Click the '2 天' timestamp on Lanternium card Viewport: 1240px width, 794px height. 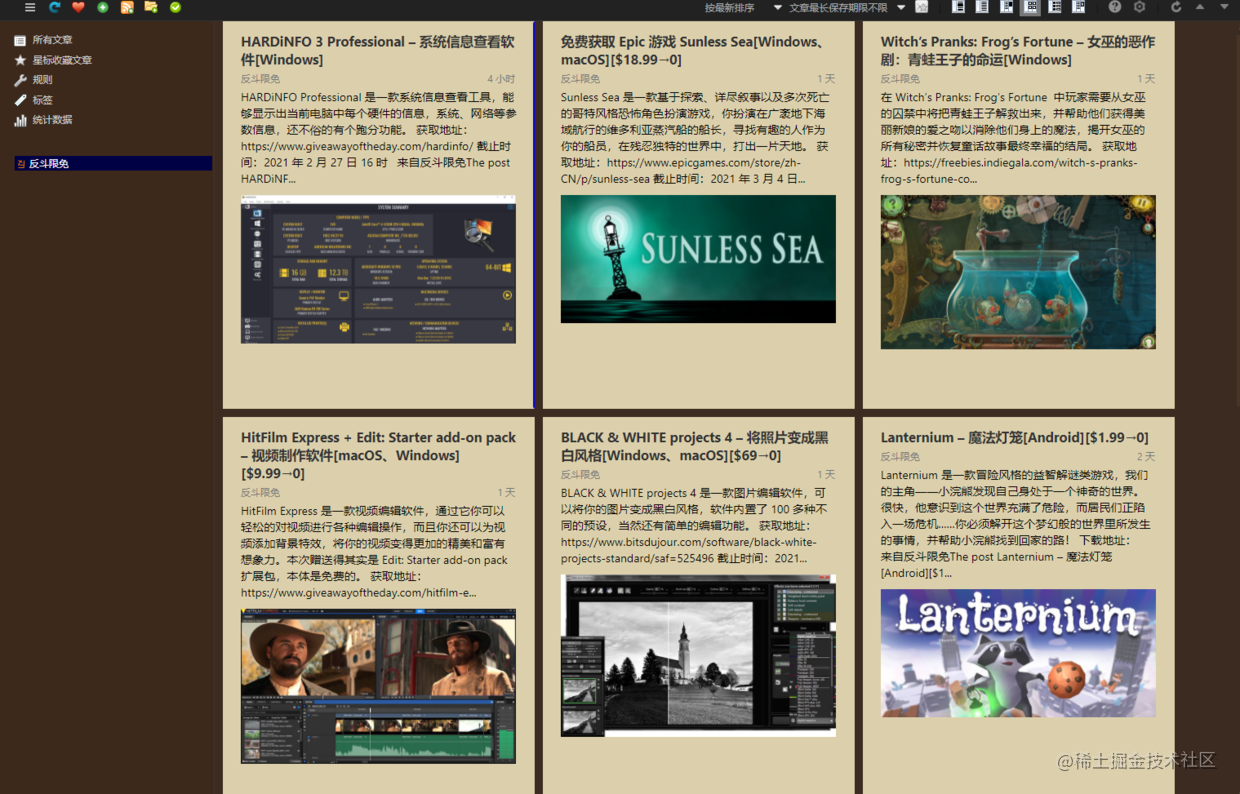coord(1146,457)
